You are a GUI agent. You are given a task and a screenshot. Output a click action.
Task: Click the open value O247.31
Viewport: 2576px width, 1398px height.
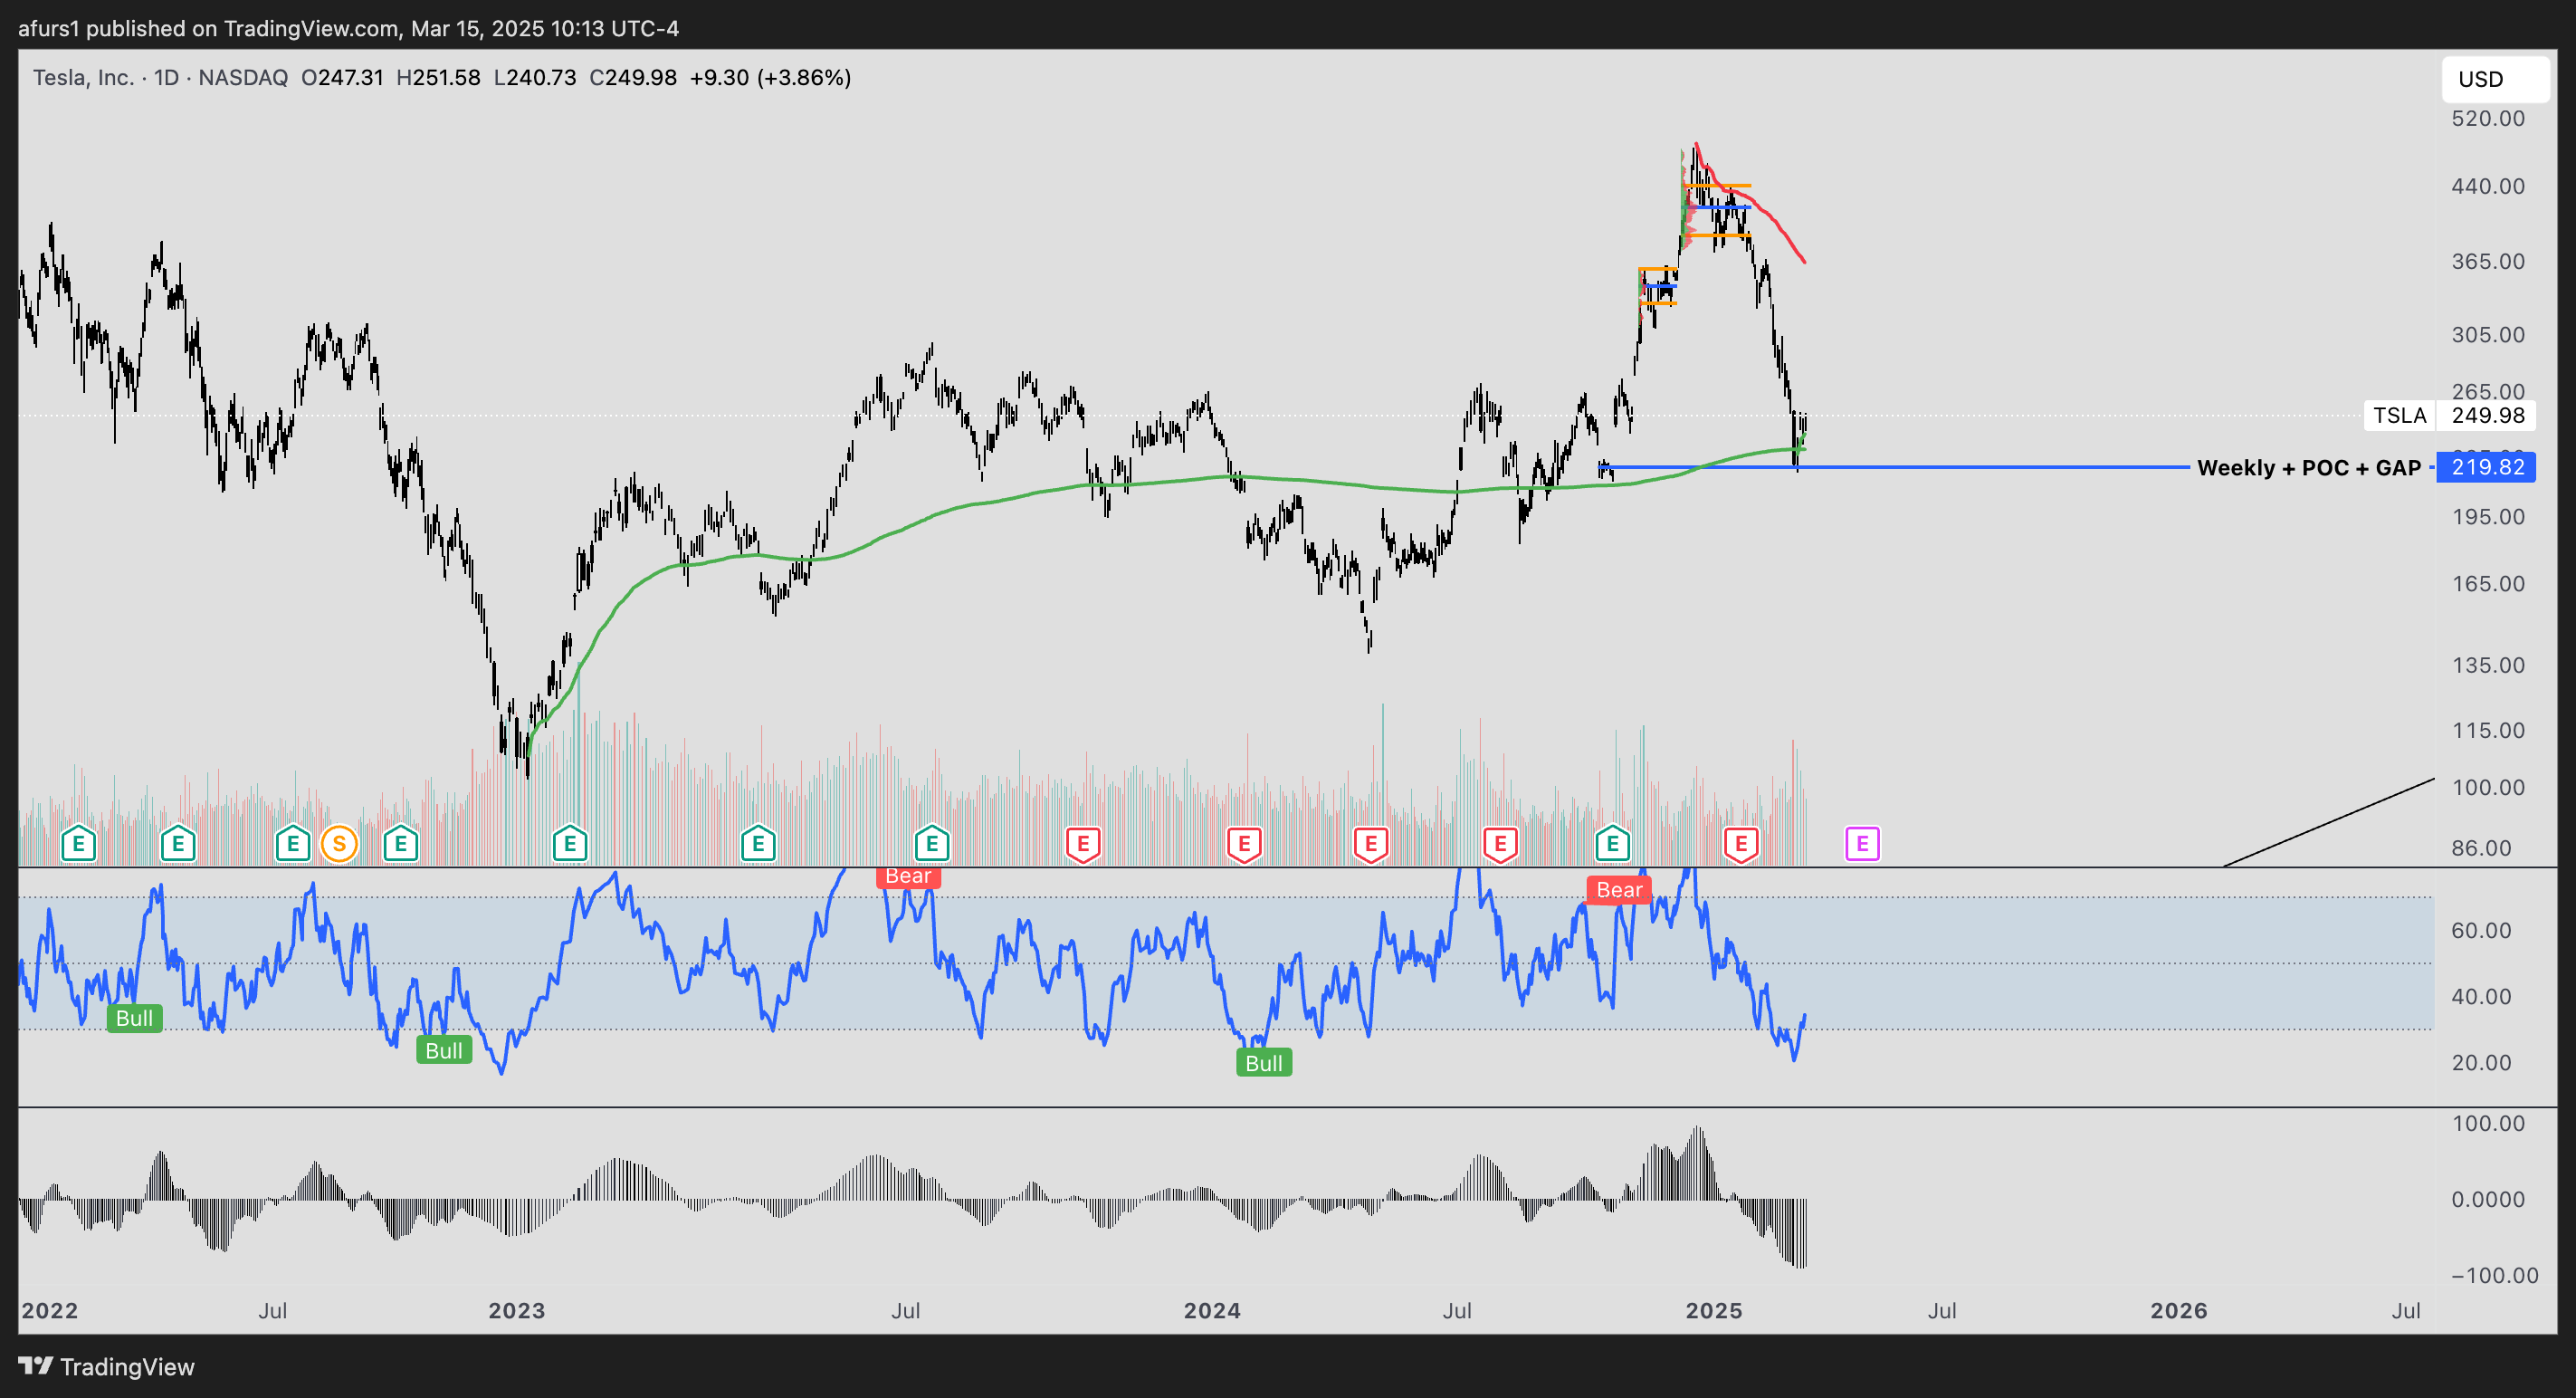point(342,77)
